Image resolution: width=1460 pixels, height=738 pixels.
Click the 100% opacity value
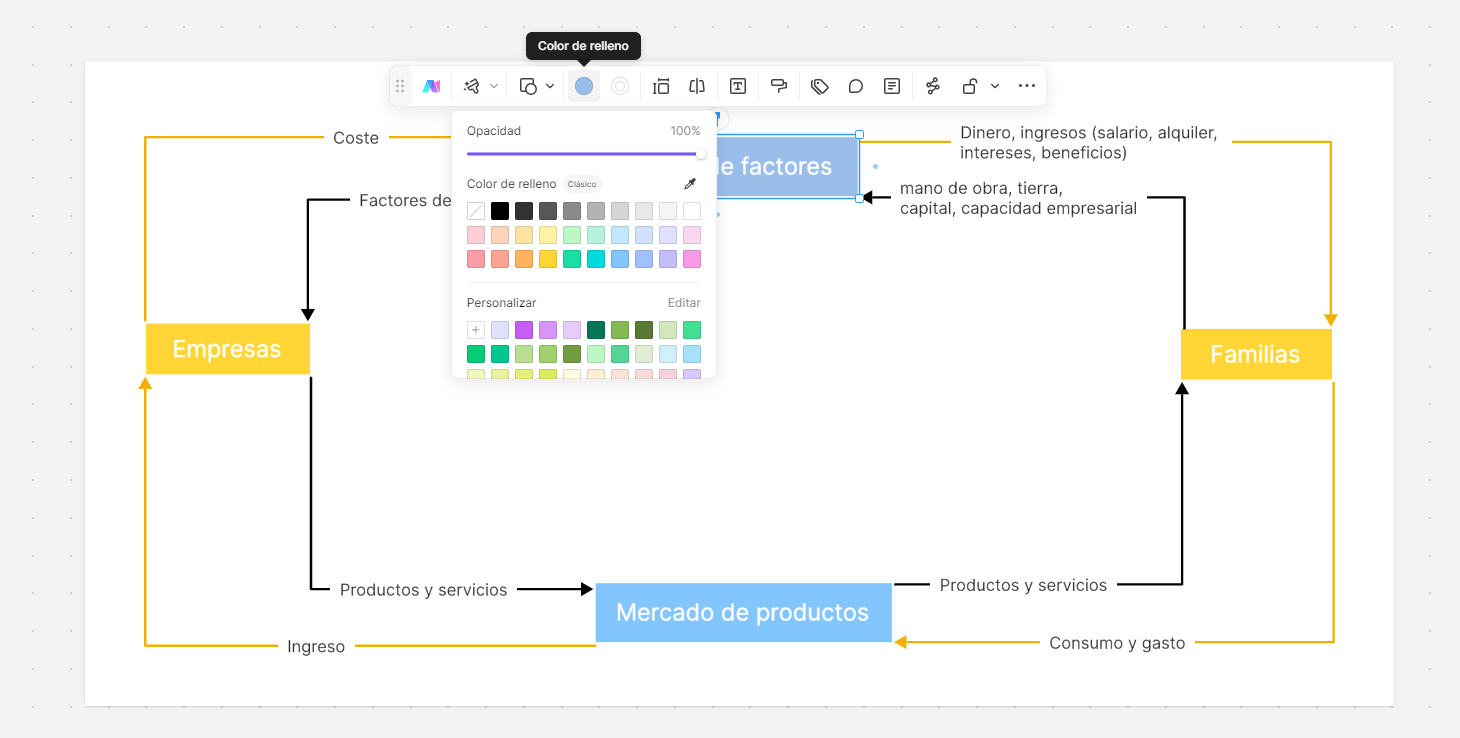point(685,131)
